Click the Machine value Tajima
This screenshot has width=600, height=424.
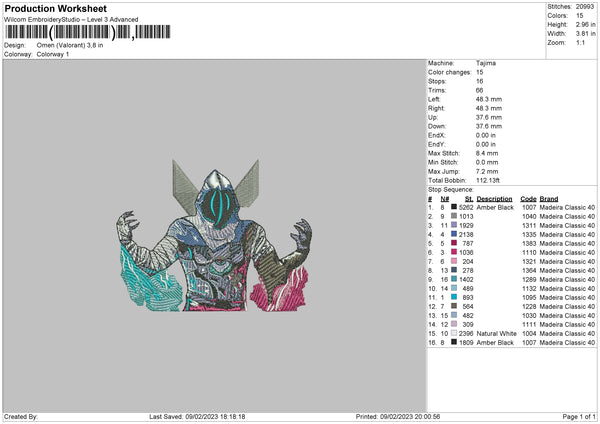click(486, 62)
